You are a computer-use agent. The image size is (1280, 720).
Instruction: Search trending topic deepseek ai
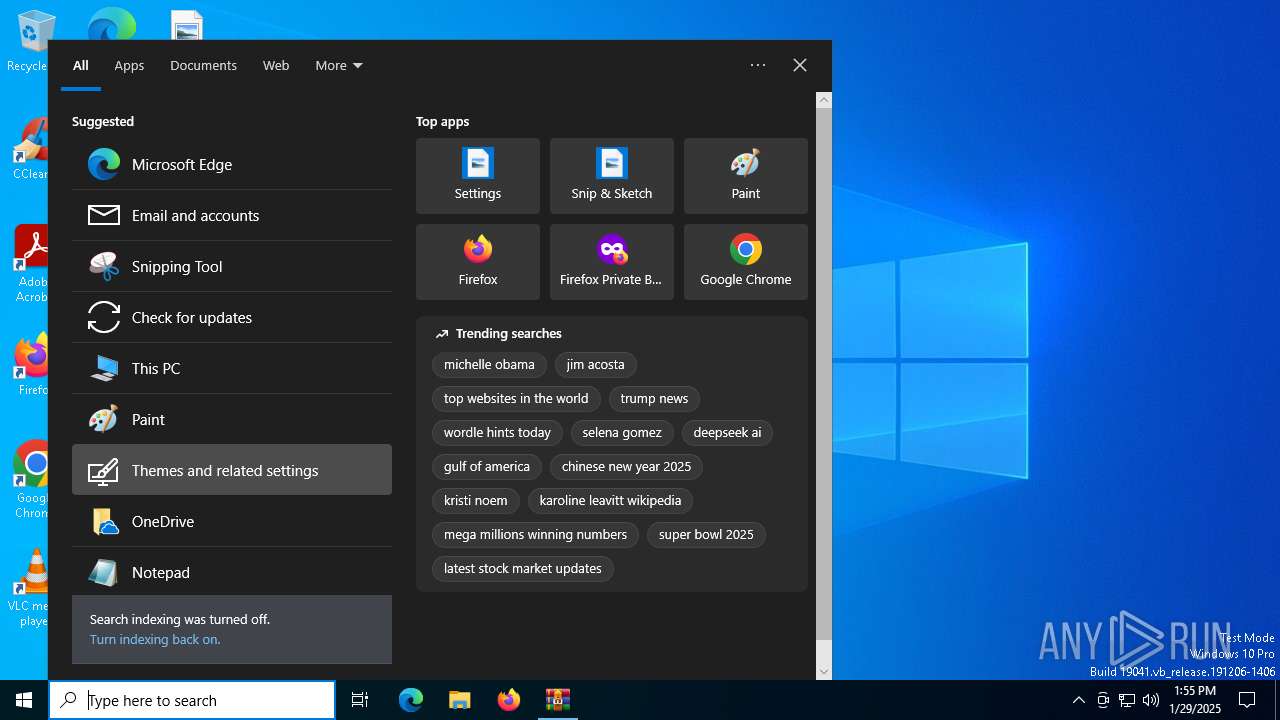pyautogui.click(x=727, y=433)
